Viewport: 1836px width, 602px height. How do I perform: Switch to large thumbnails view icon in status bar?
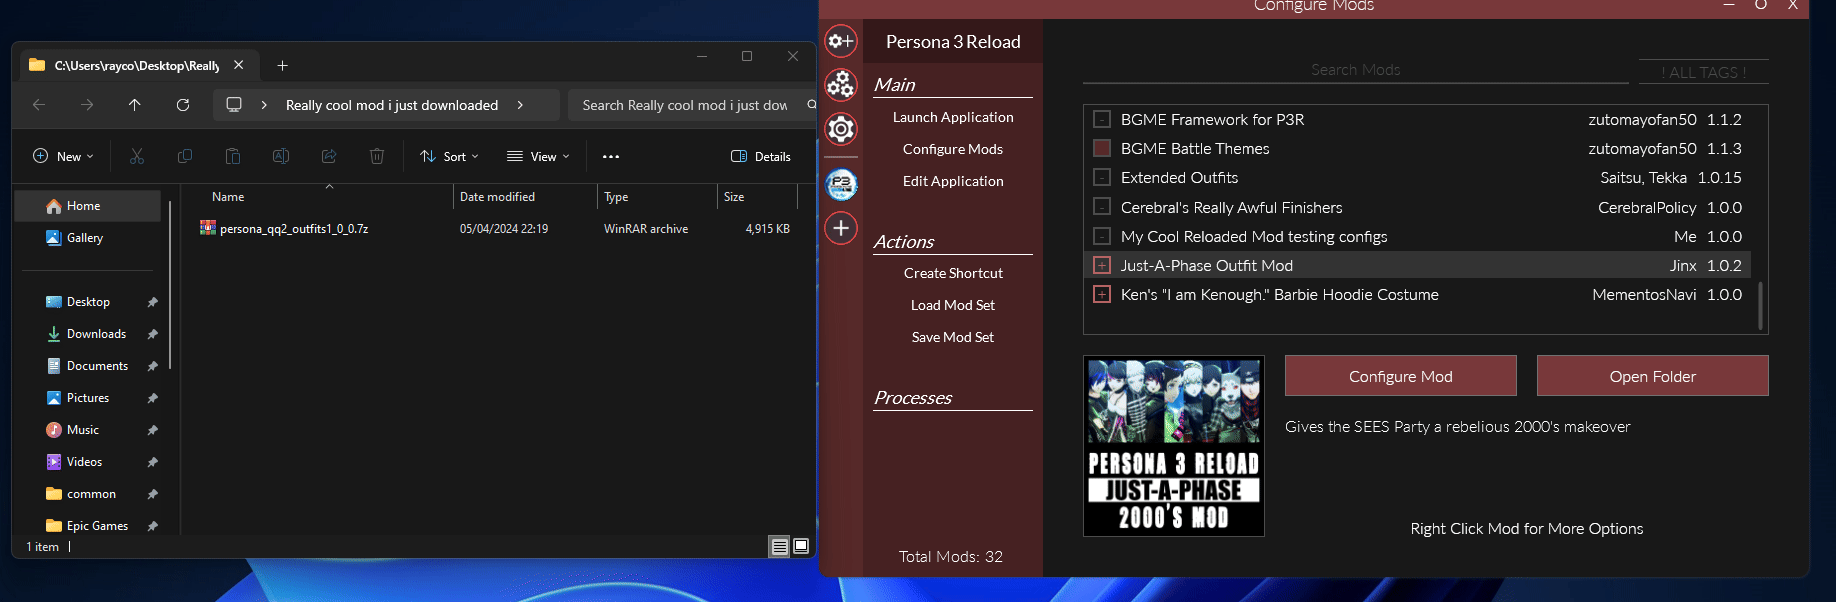801,546
